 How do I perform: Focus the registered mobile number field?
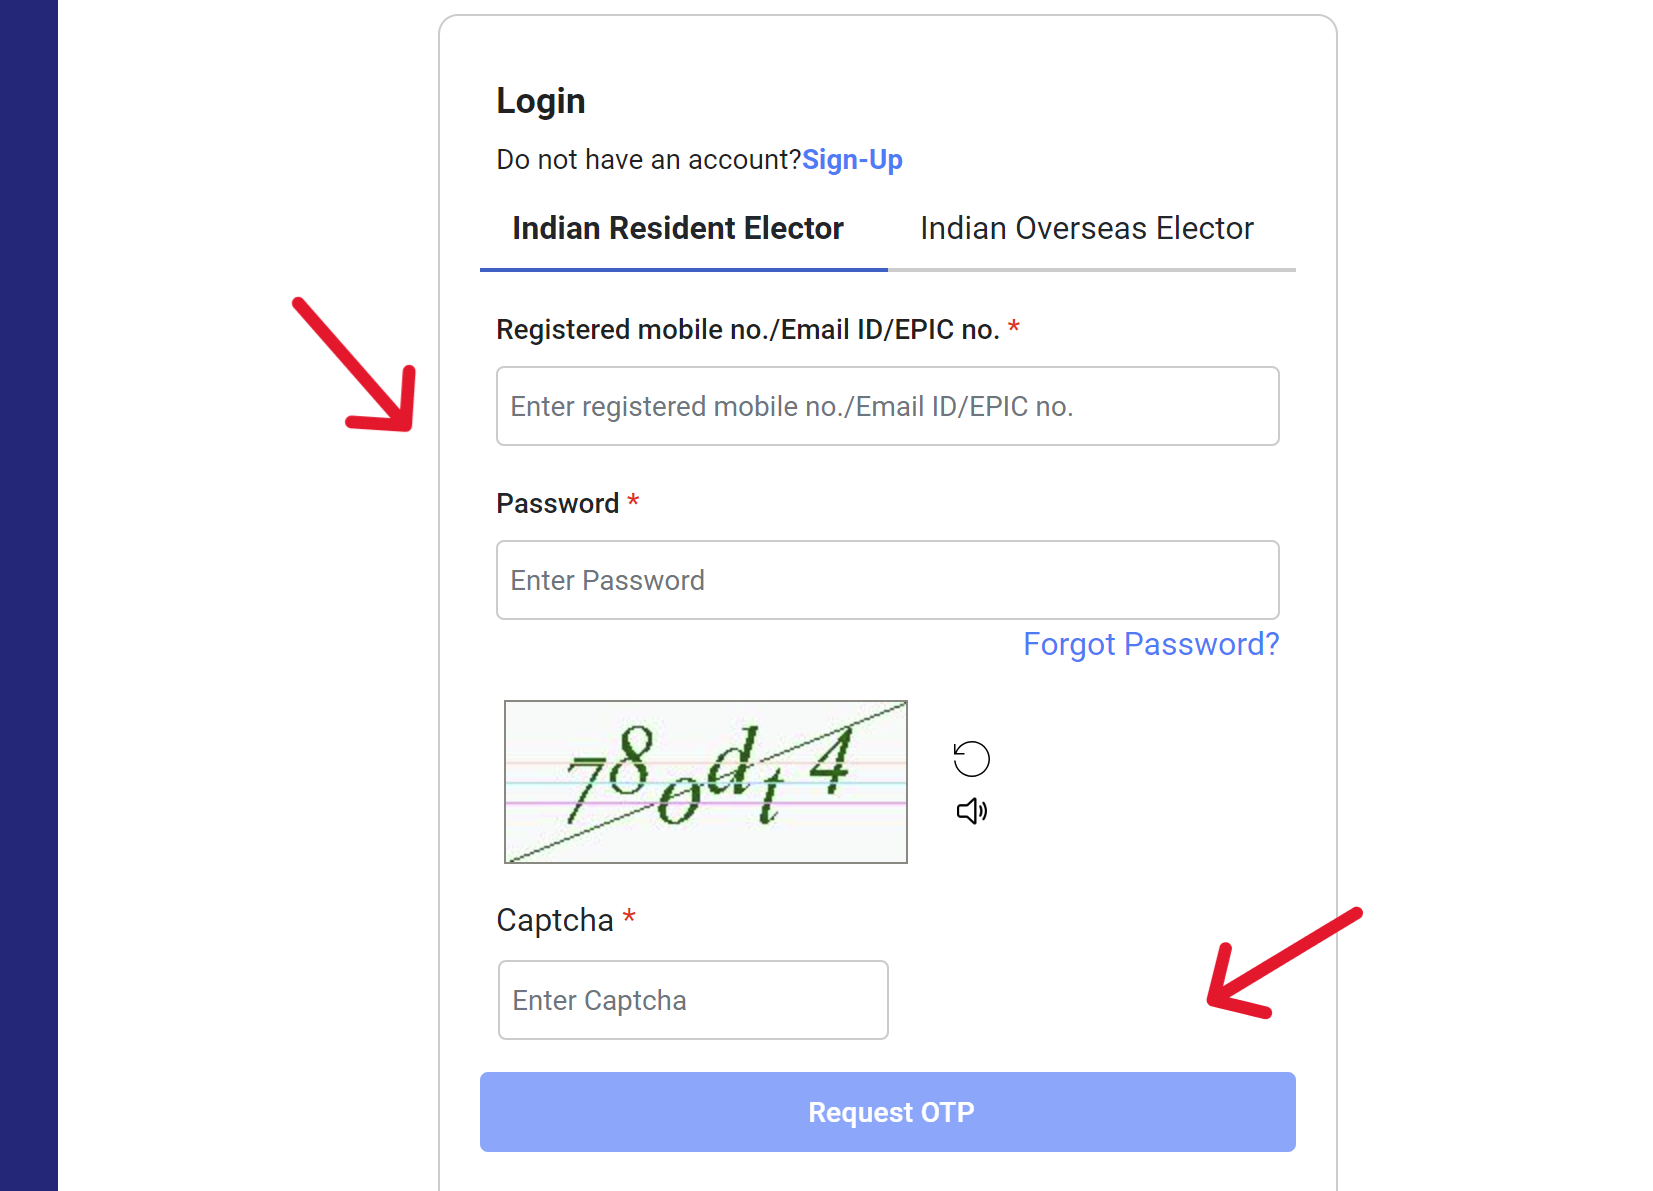[x=887, y=406]
